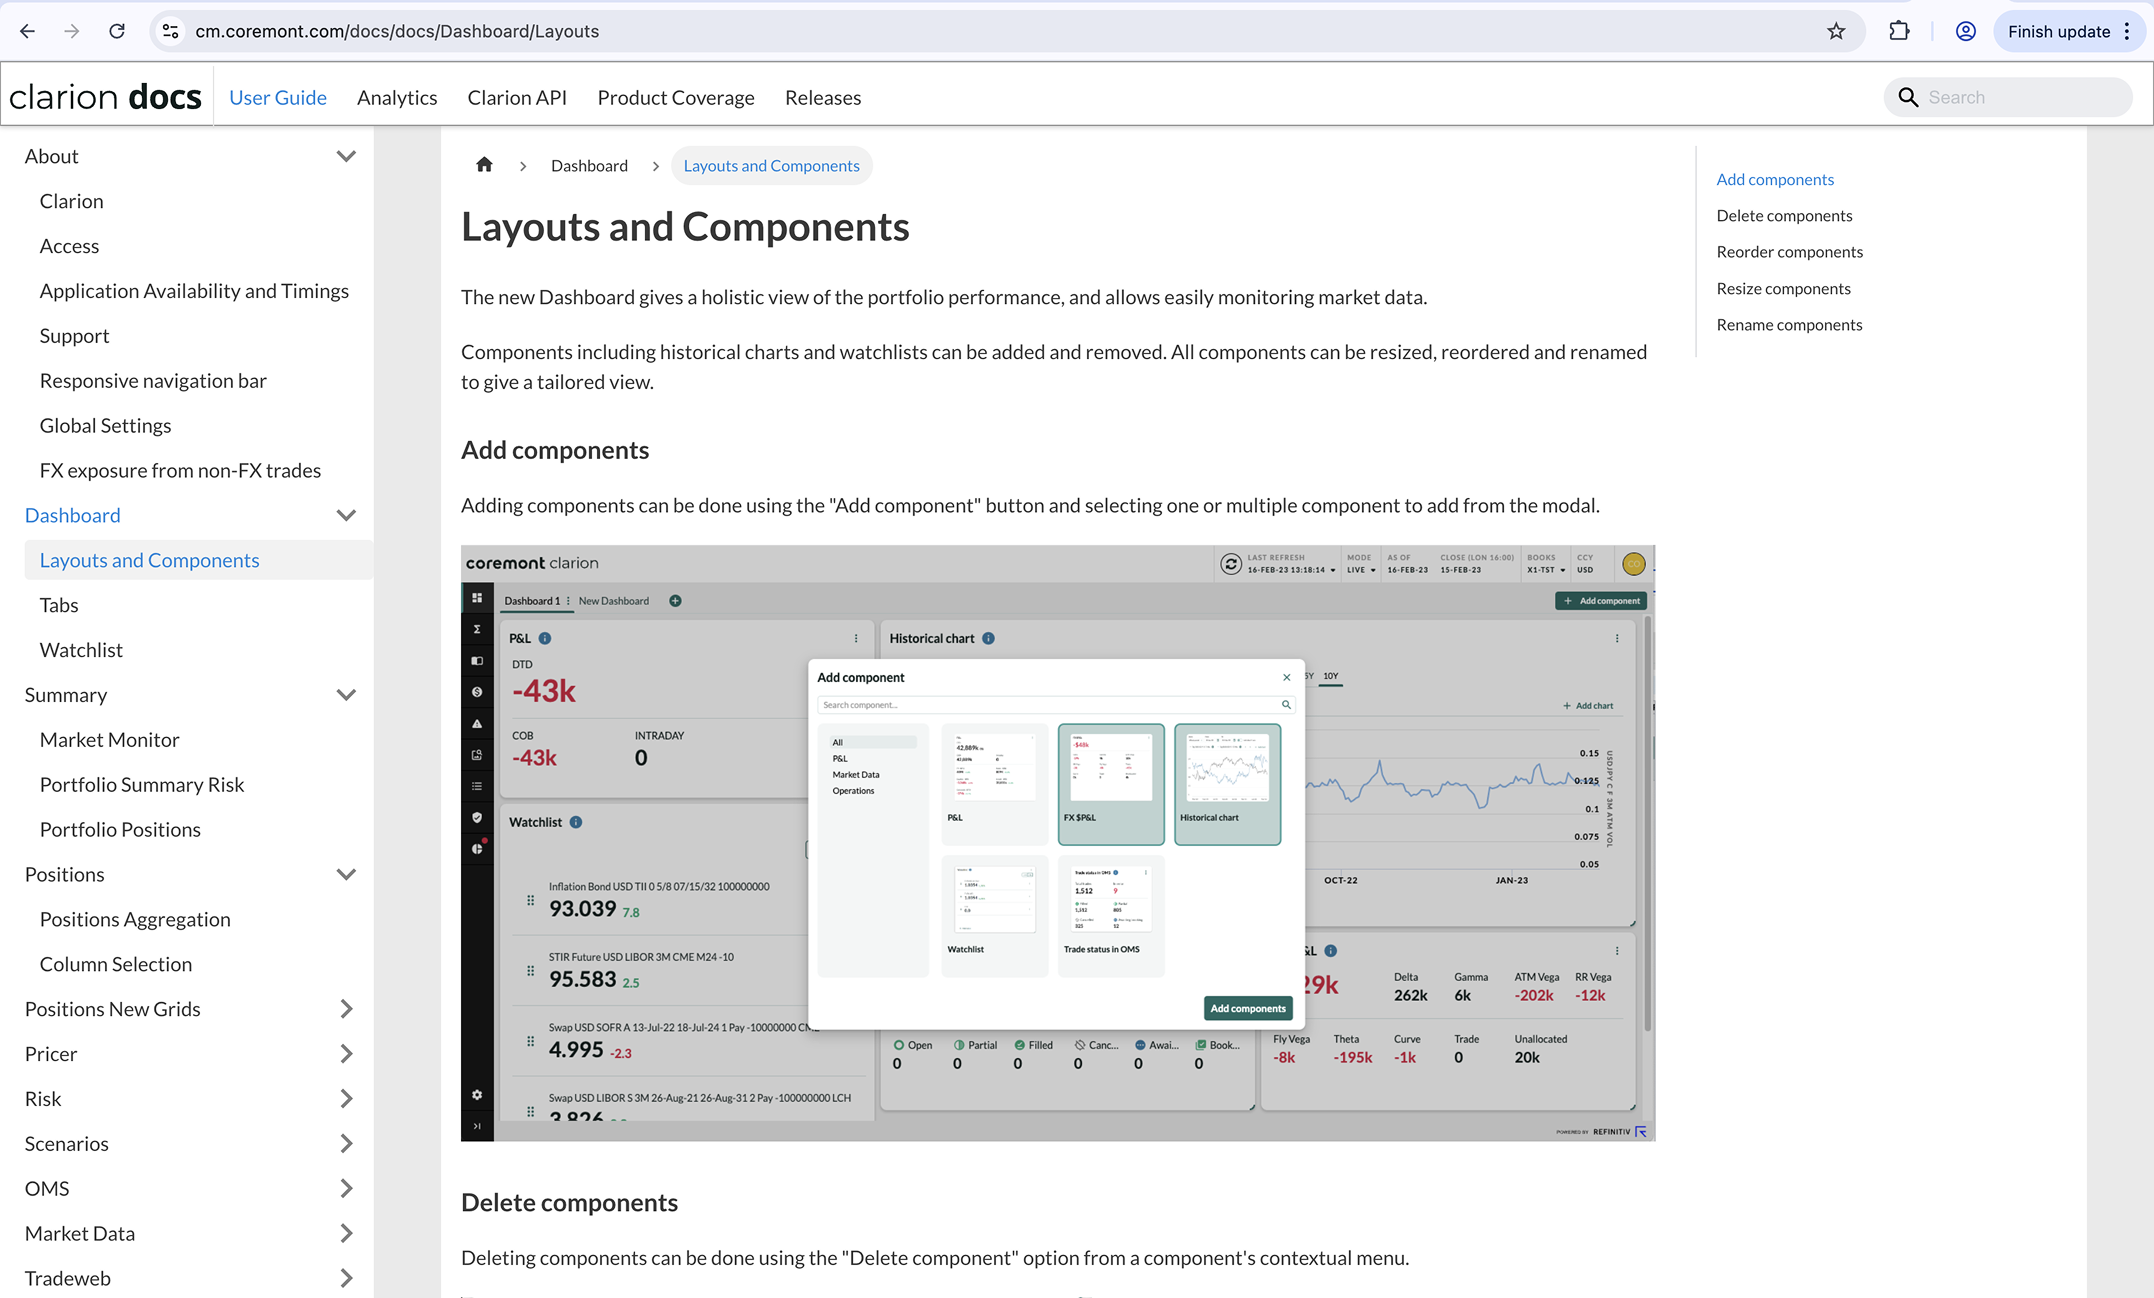Click the home icon in the breadcrumb

[484, 165]
